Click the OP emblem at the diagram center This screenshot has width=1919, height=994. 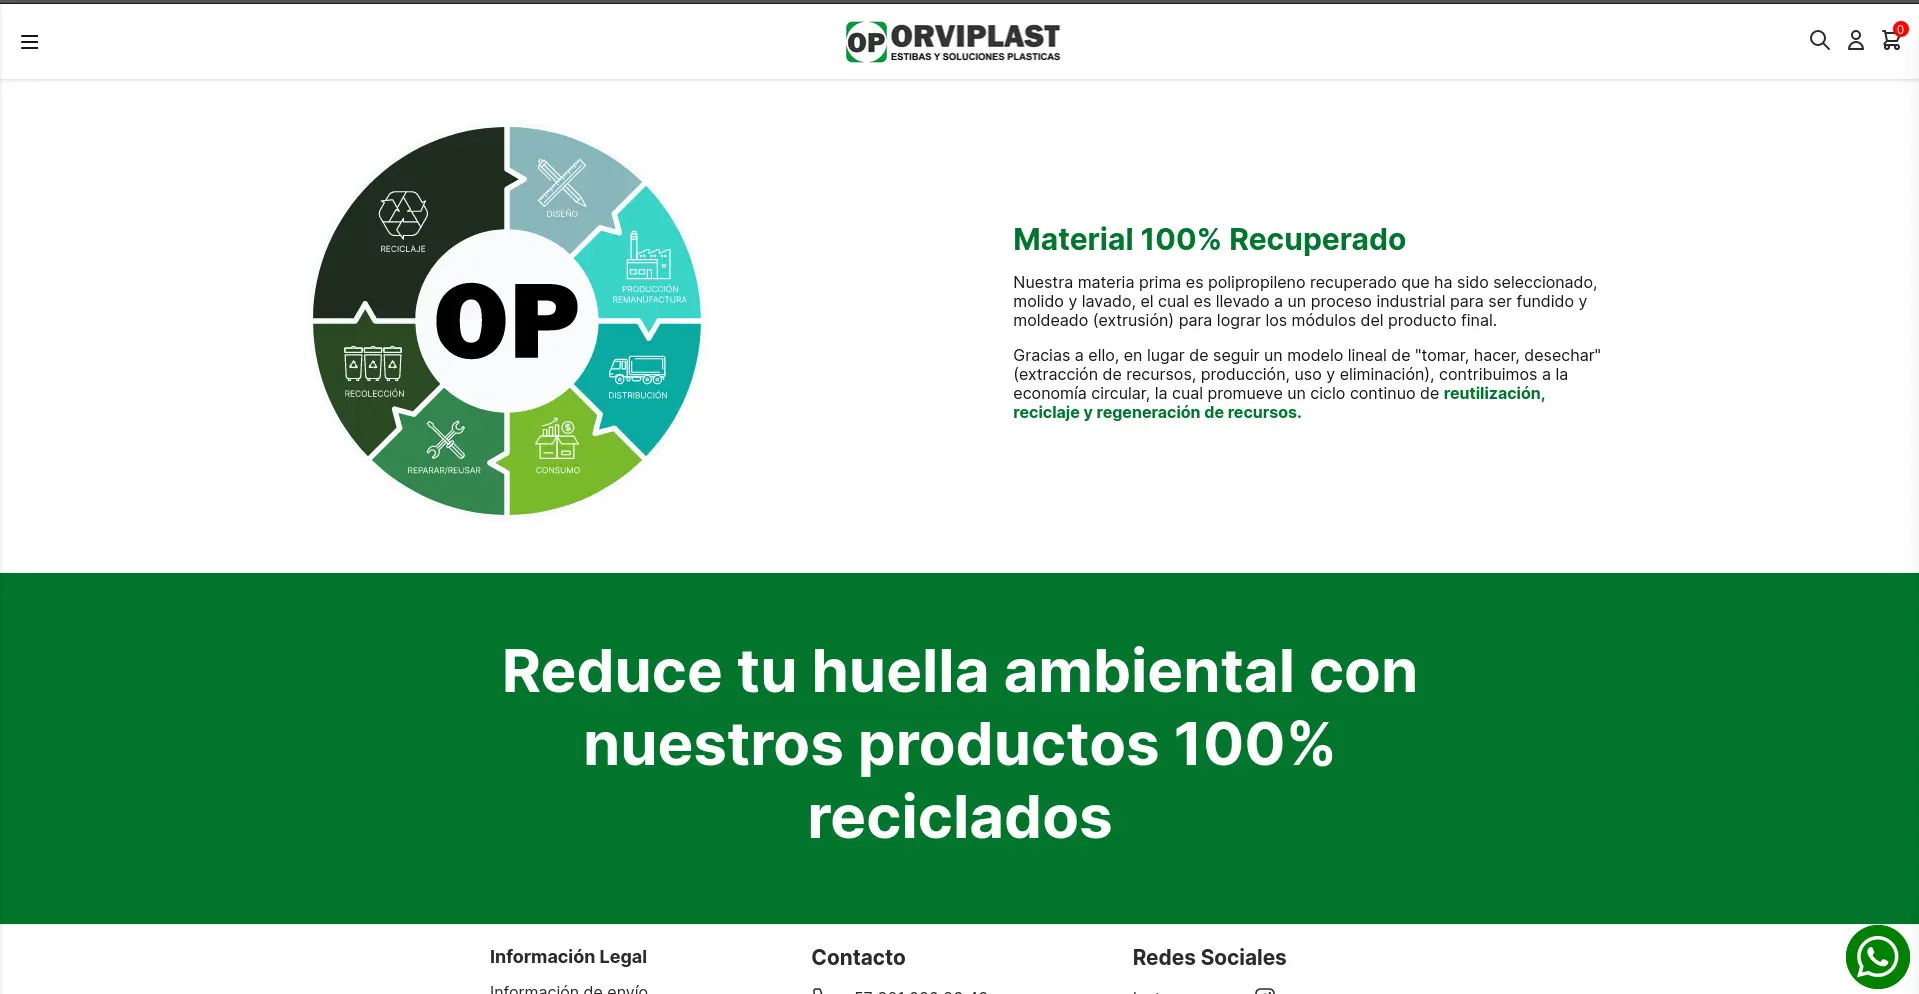[x=506, y=320]
